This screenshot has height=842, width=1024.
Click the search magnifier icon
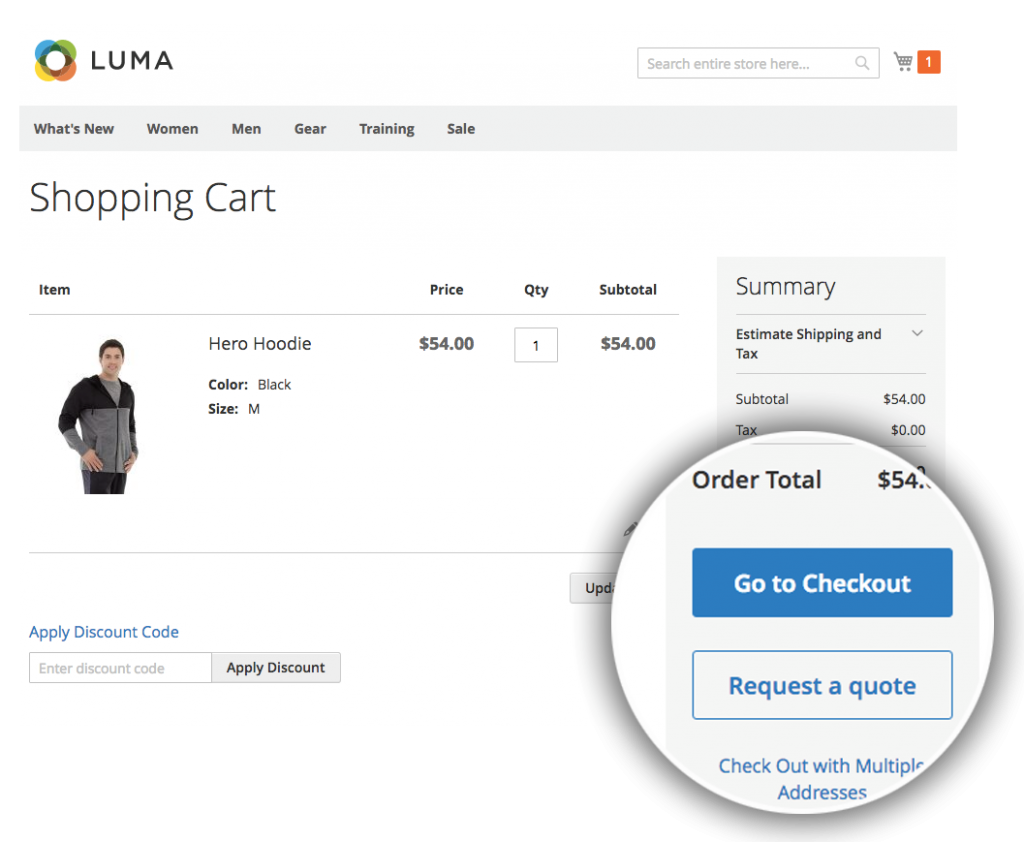[862, 64]
